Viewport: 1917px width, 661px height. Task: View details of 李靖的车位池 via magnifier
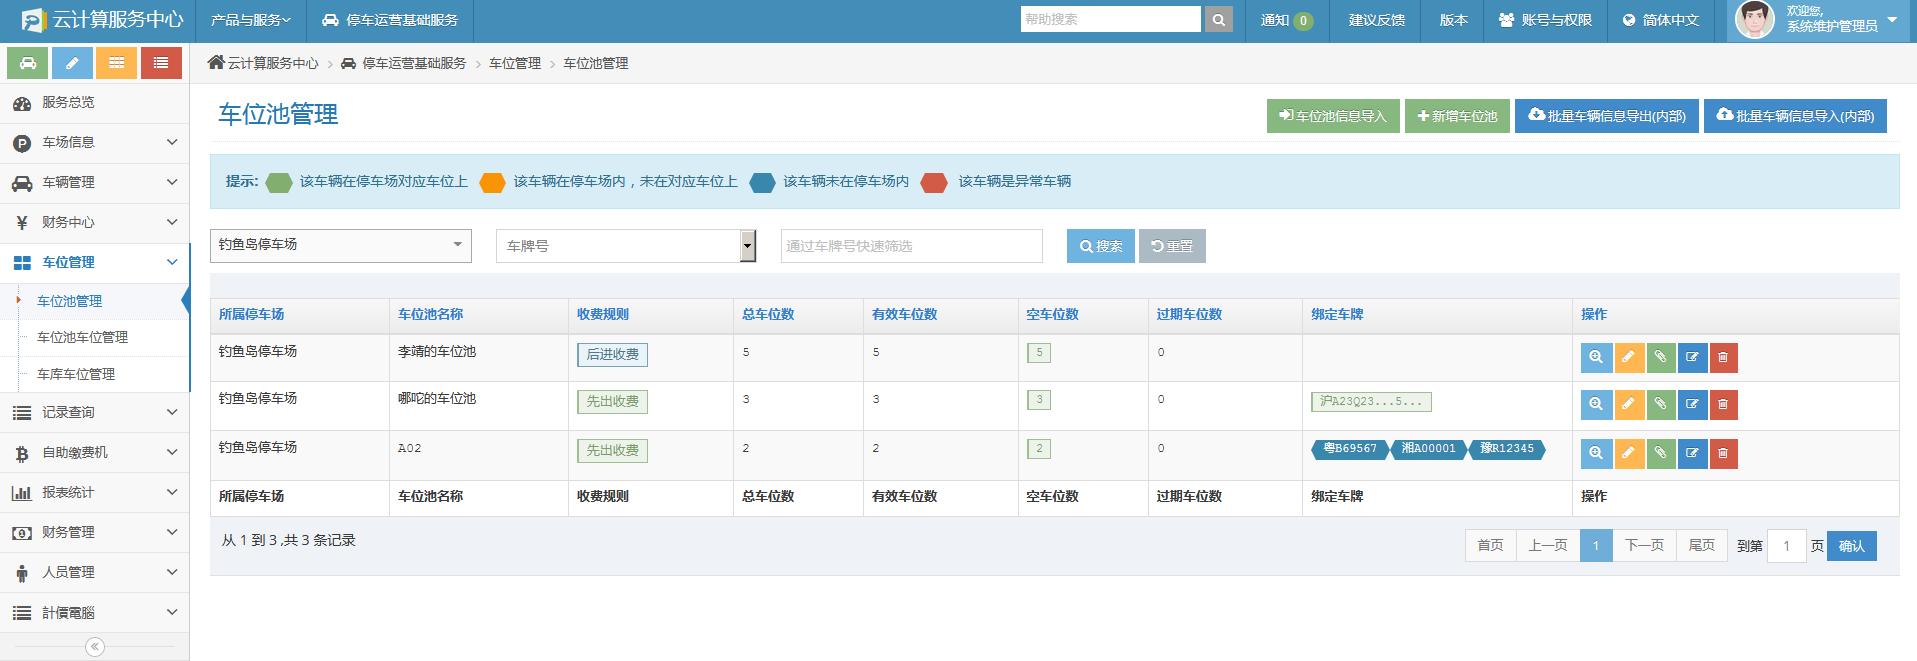point(1596,357)
